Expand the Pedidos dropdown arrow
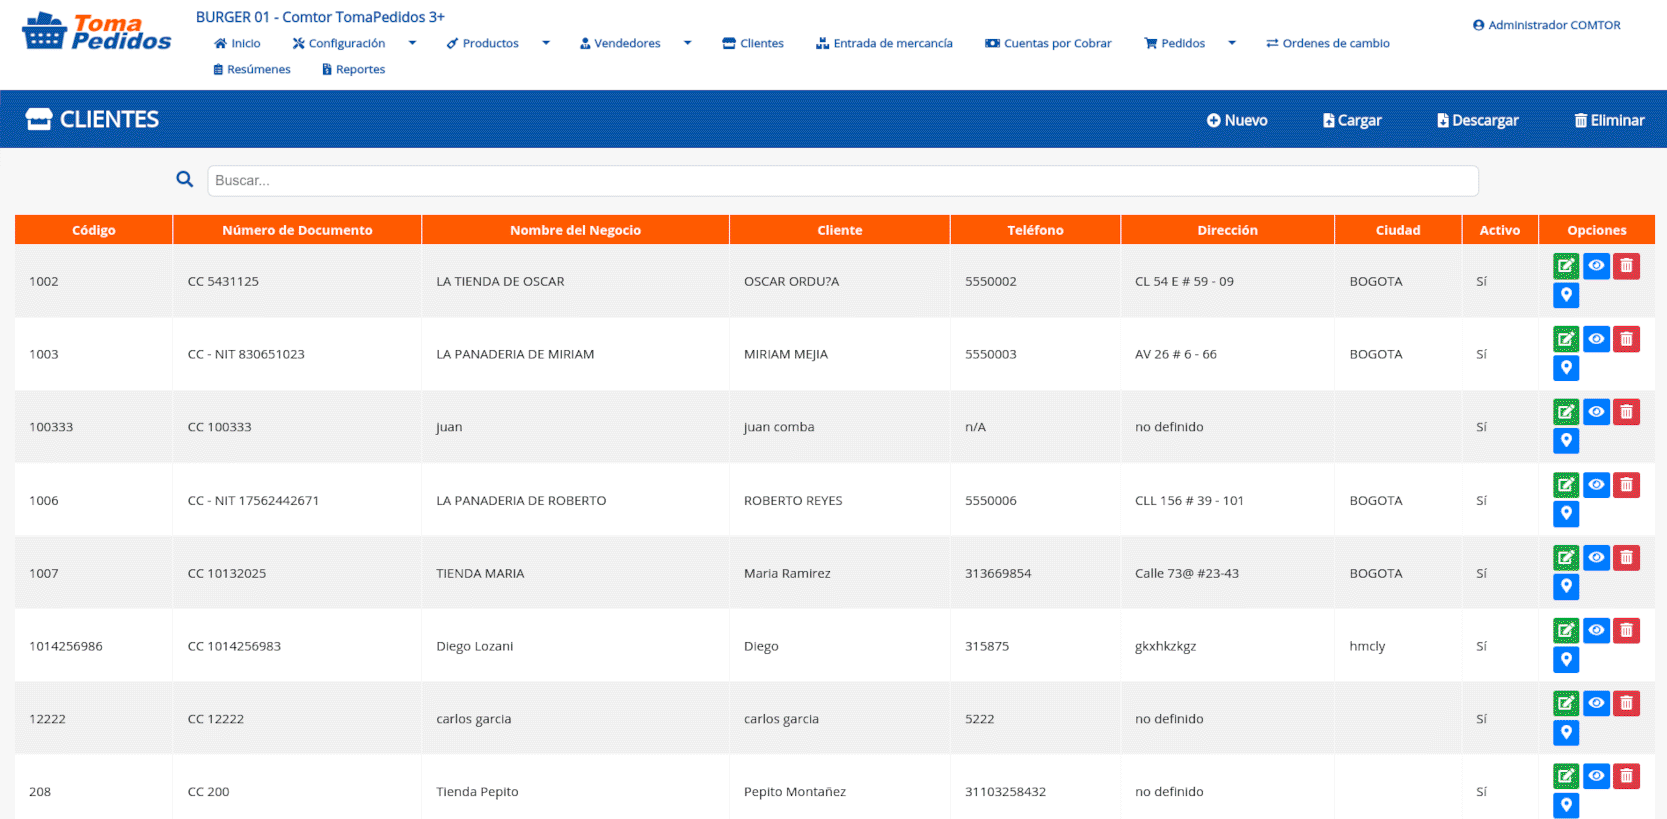The image size is (1667, 819). [1232, 43]
